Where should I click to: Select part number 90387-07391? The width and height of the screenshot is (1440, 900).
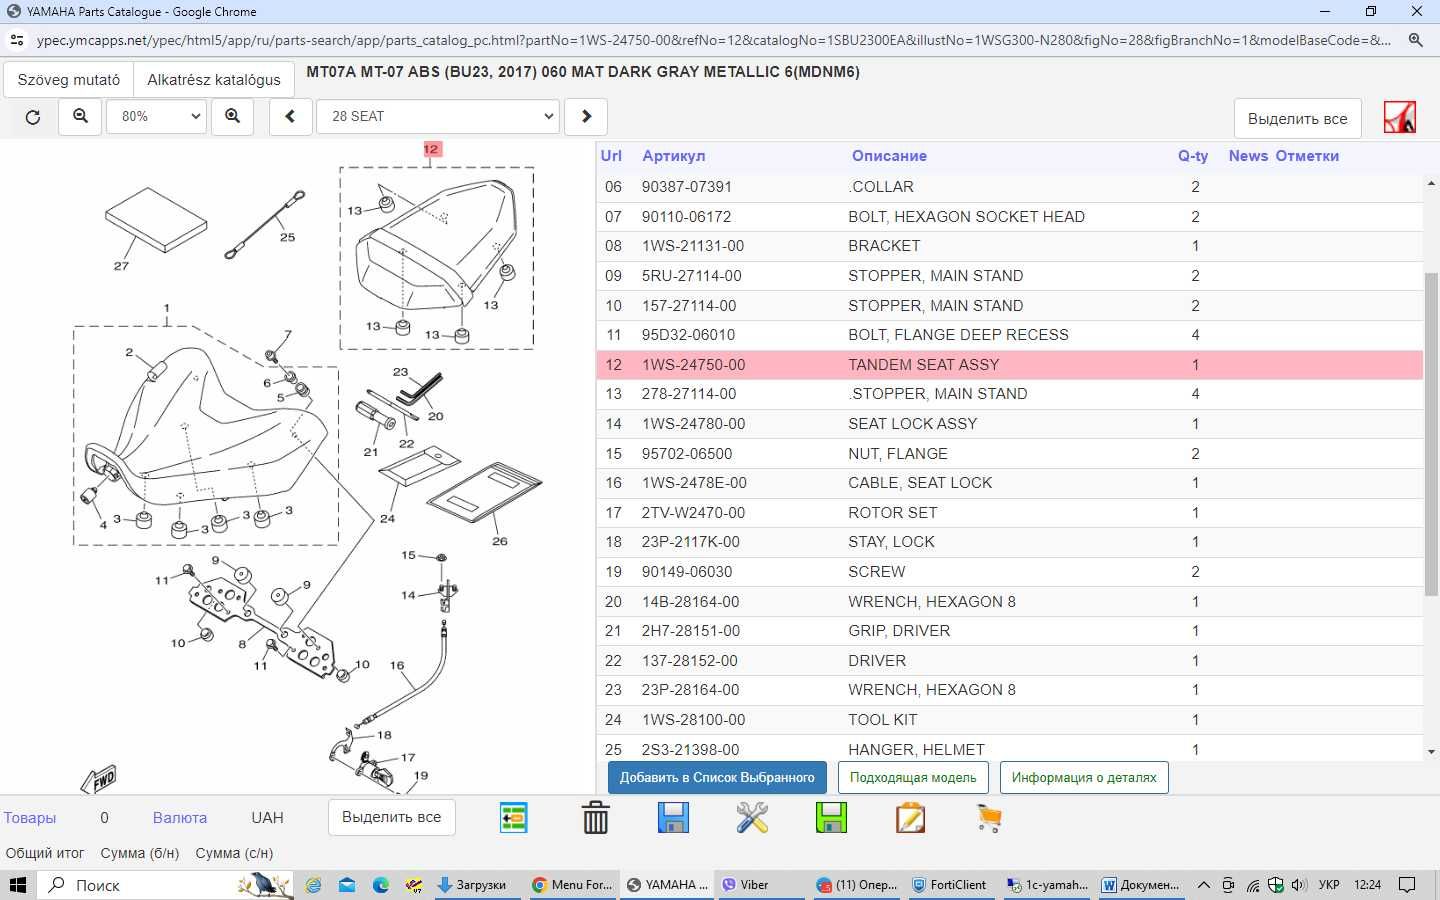click(687, 187)
